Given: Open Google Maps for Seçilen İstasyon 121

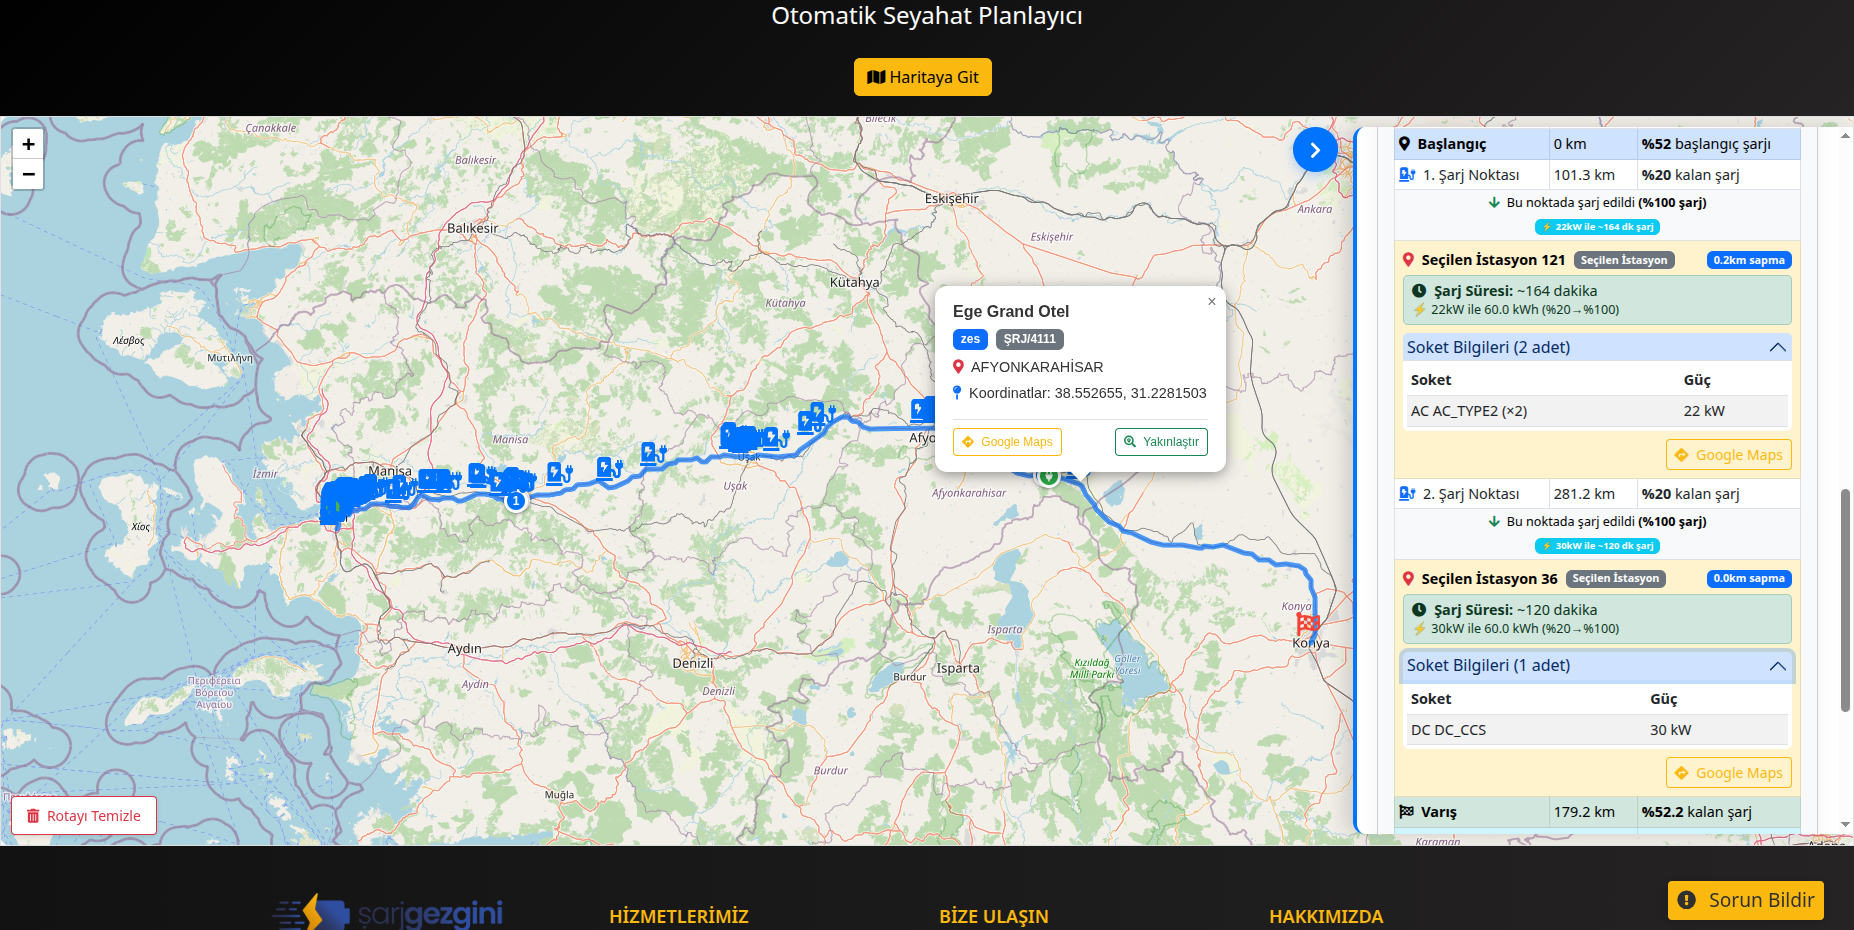Looking at the screenshot, I should (x=1728, y=455).
